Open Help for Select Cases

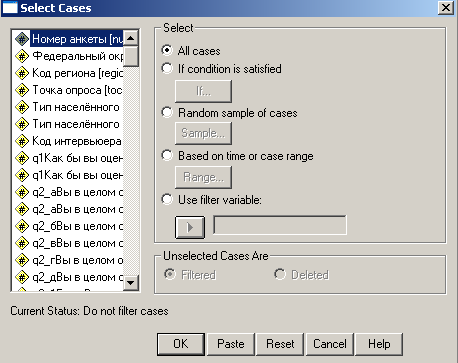[x=379, y=344]
